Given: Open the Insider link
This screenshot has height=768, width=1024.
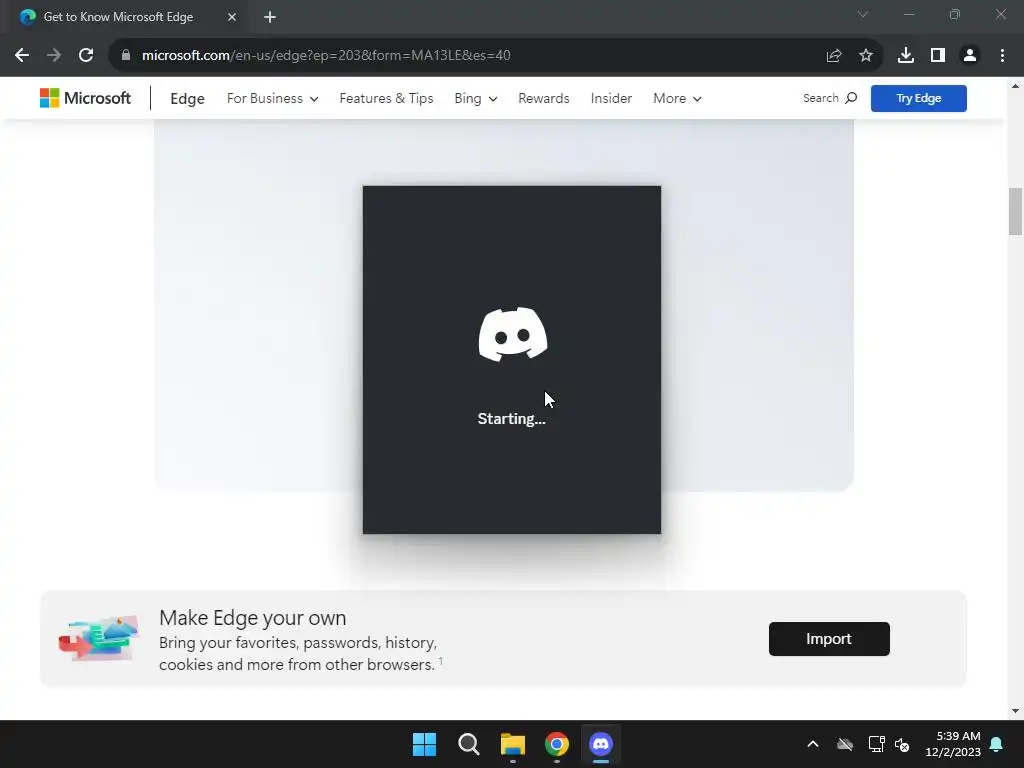Looking at the screenshot, I should (611, 99).
